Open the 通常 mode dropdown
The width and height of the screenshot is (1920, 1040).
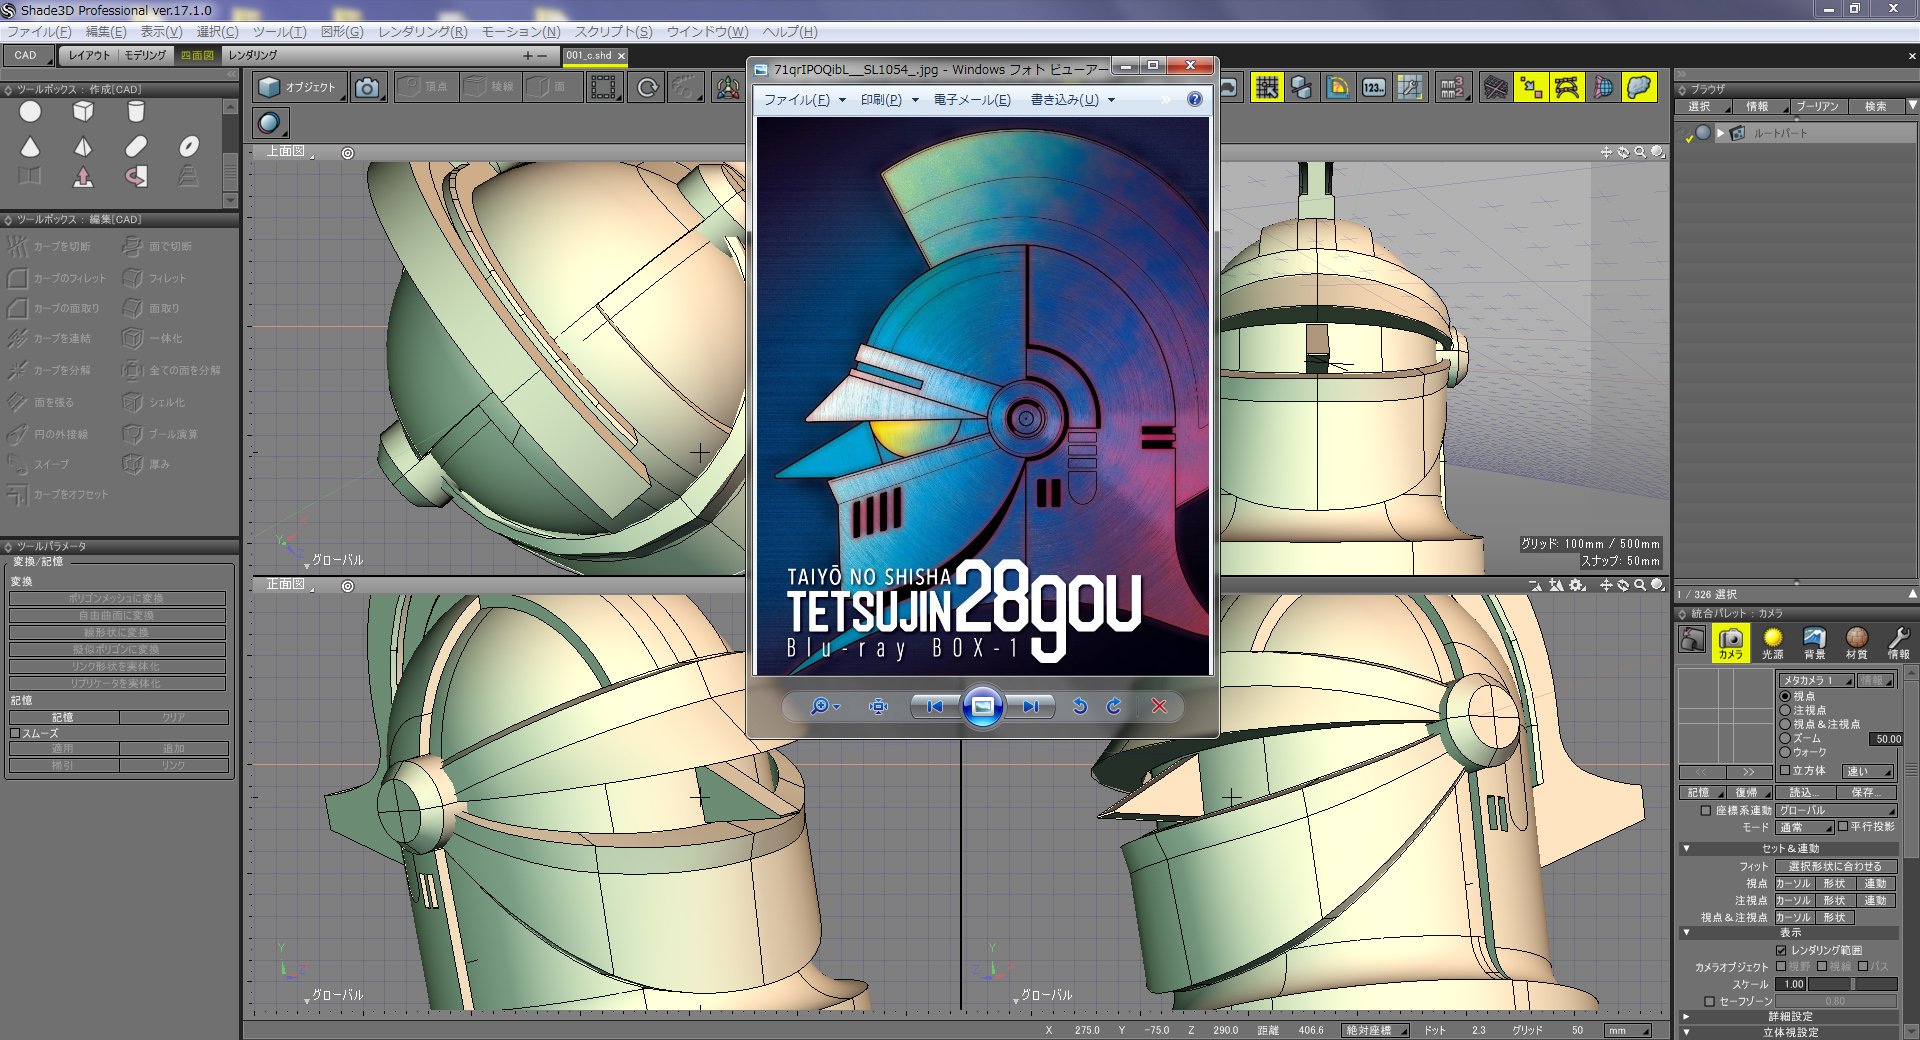[1805, 827]
